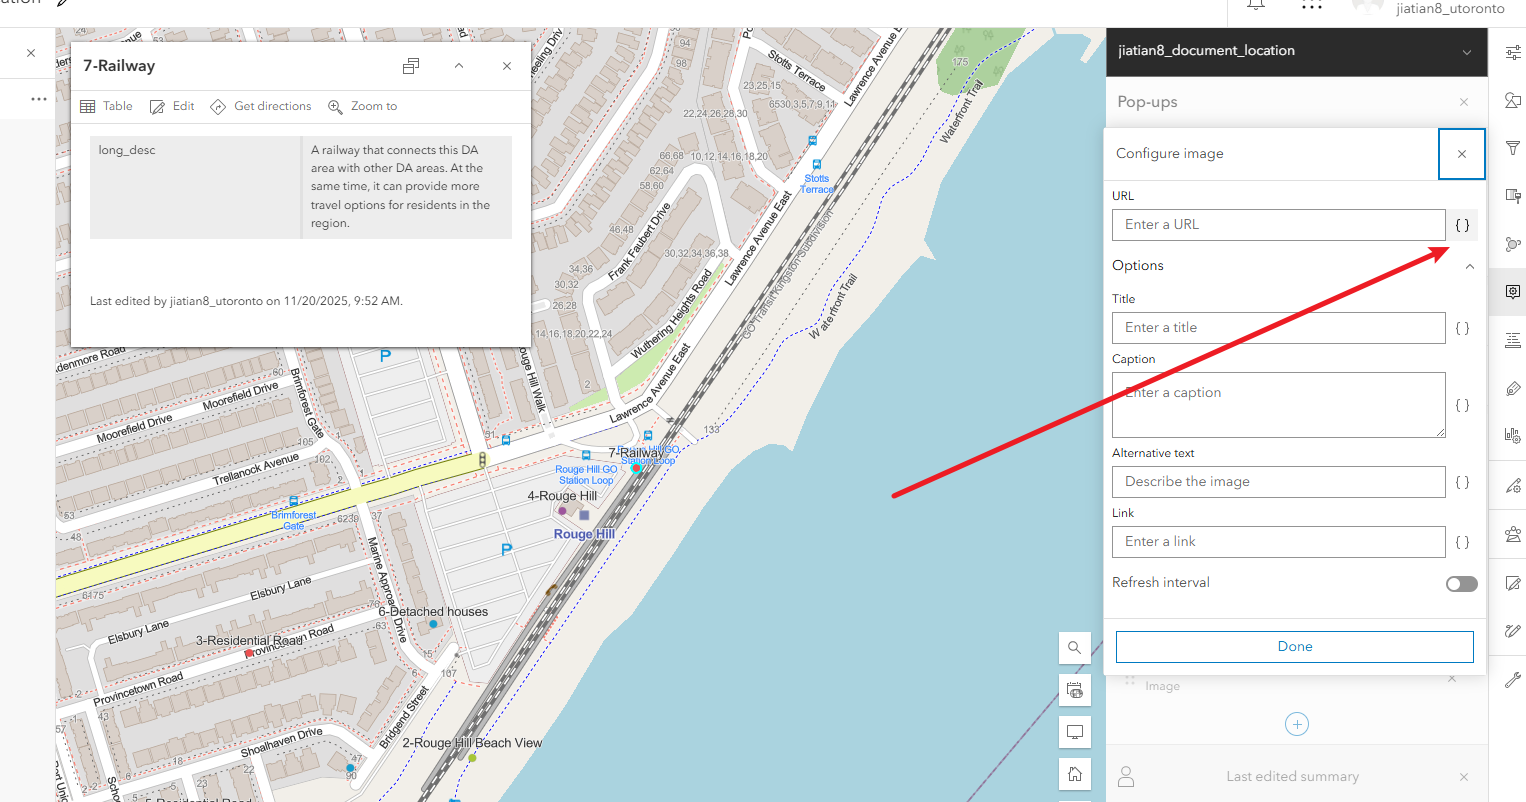The image size is (1526, 802).
Task: Click the map Home default extent button
Action: click(x=1074, y=774)
